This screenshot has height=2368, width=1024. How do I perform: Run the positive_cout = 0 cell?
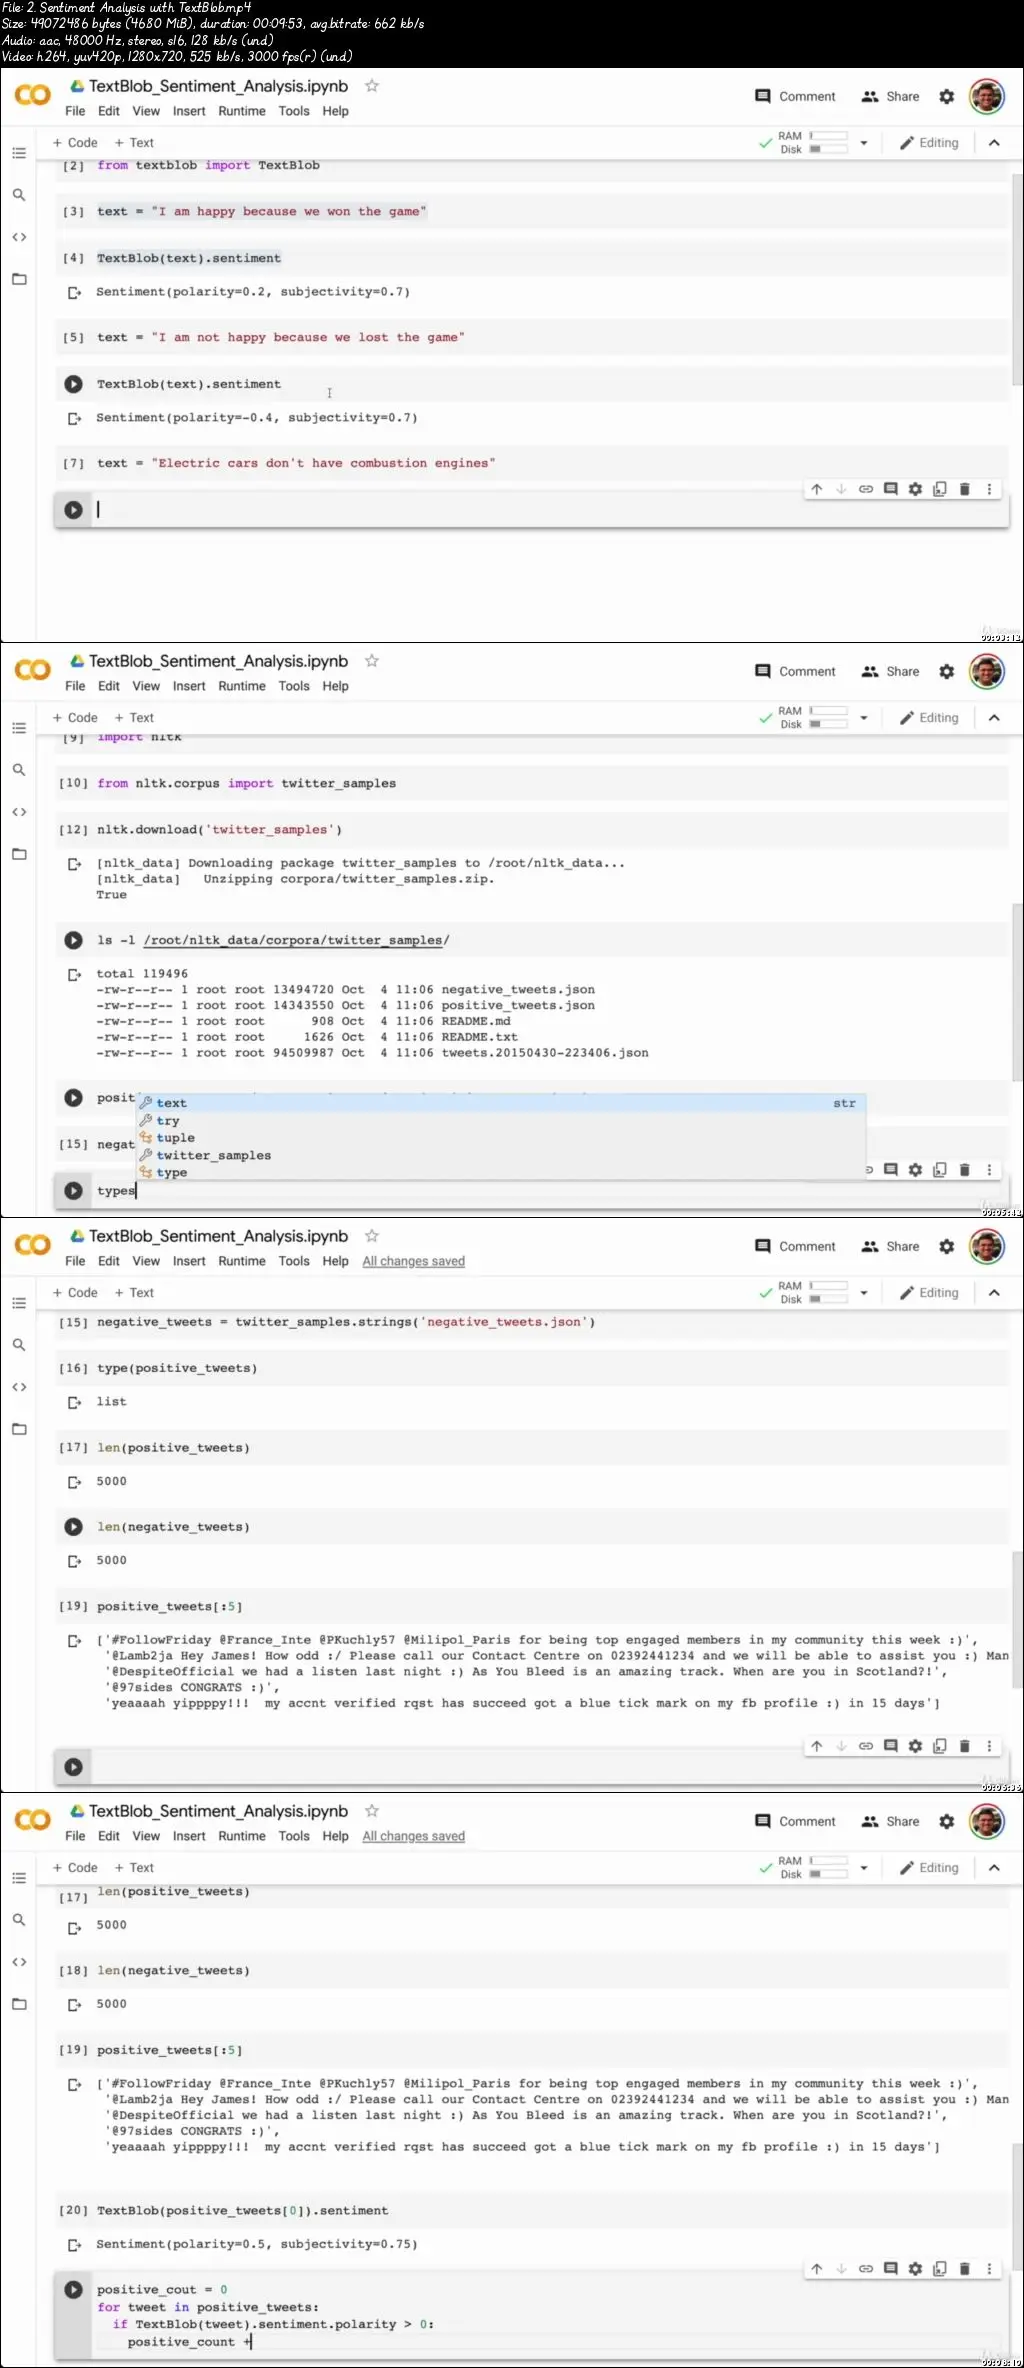73,2289
